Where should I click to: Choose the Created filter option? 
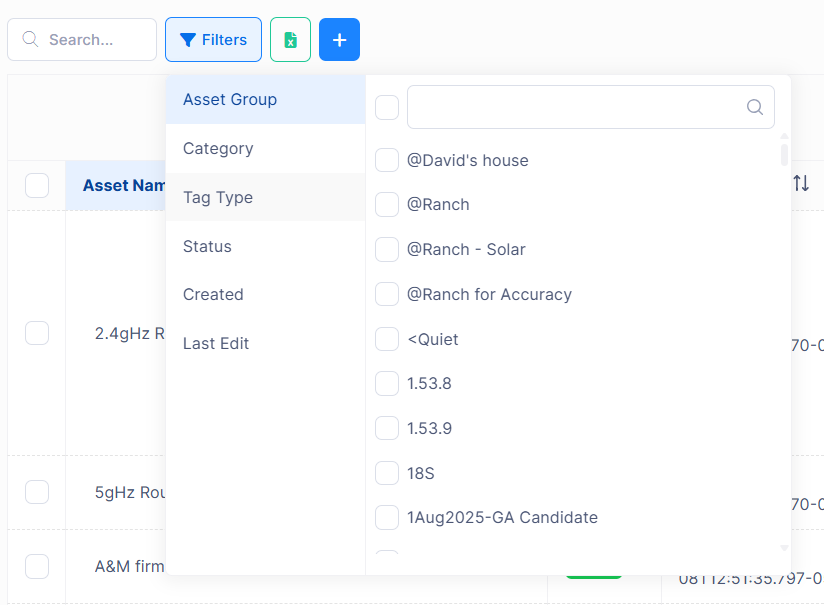(x=213, y=295)
